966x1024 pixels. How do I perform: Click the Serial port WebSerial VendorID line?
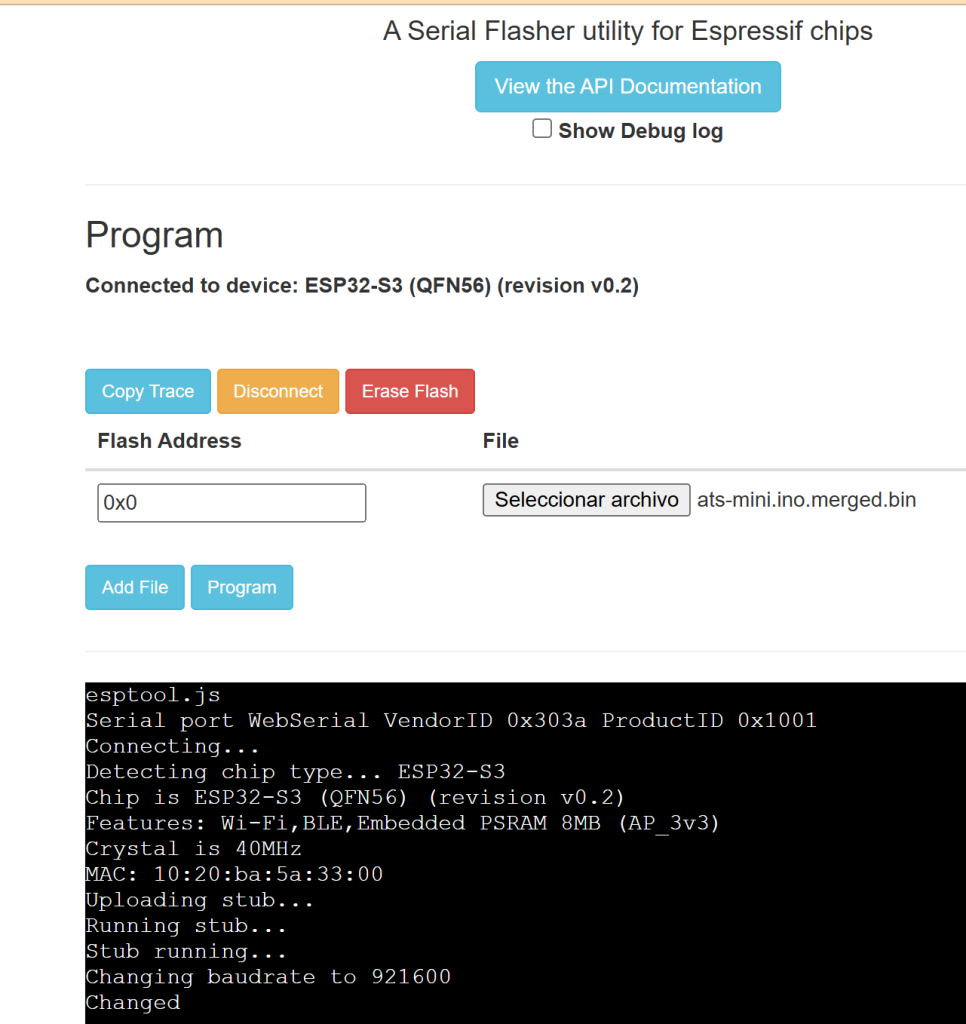pos(450,720)
